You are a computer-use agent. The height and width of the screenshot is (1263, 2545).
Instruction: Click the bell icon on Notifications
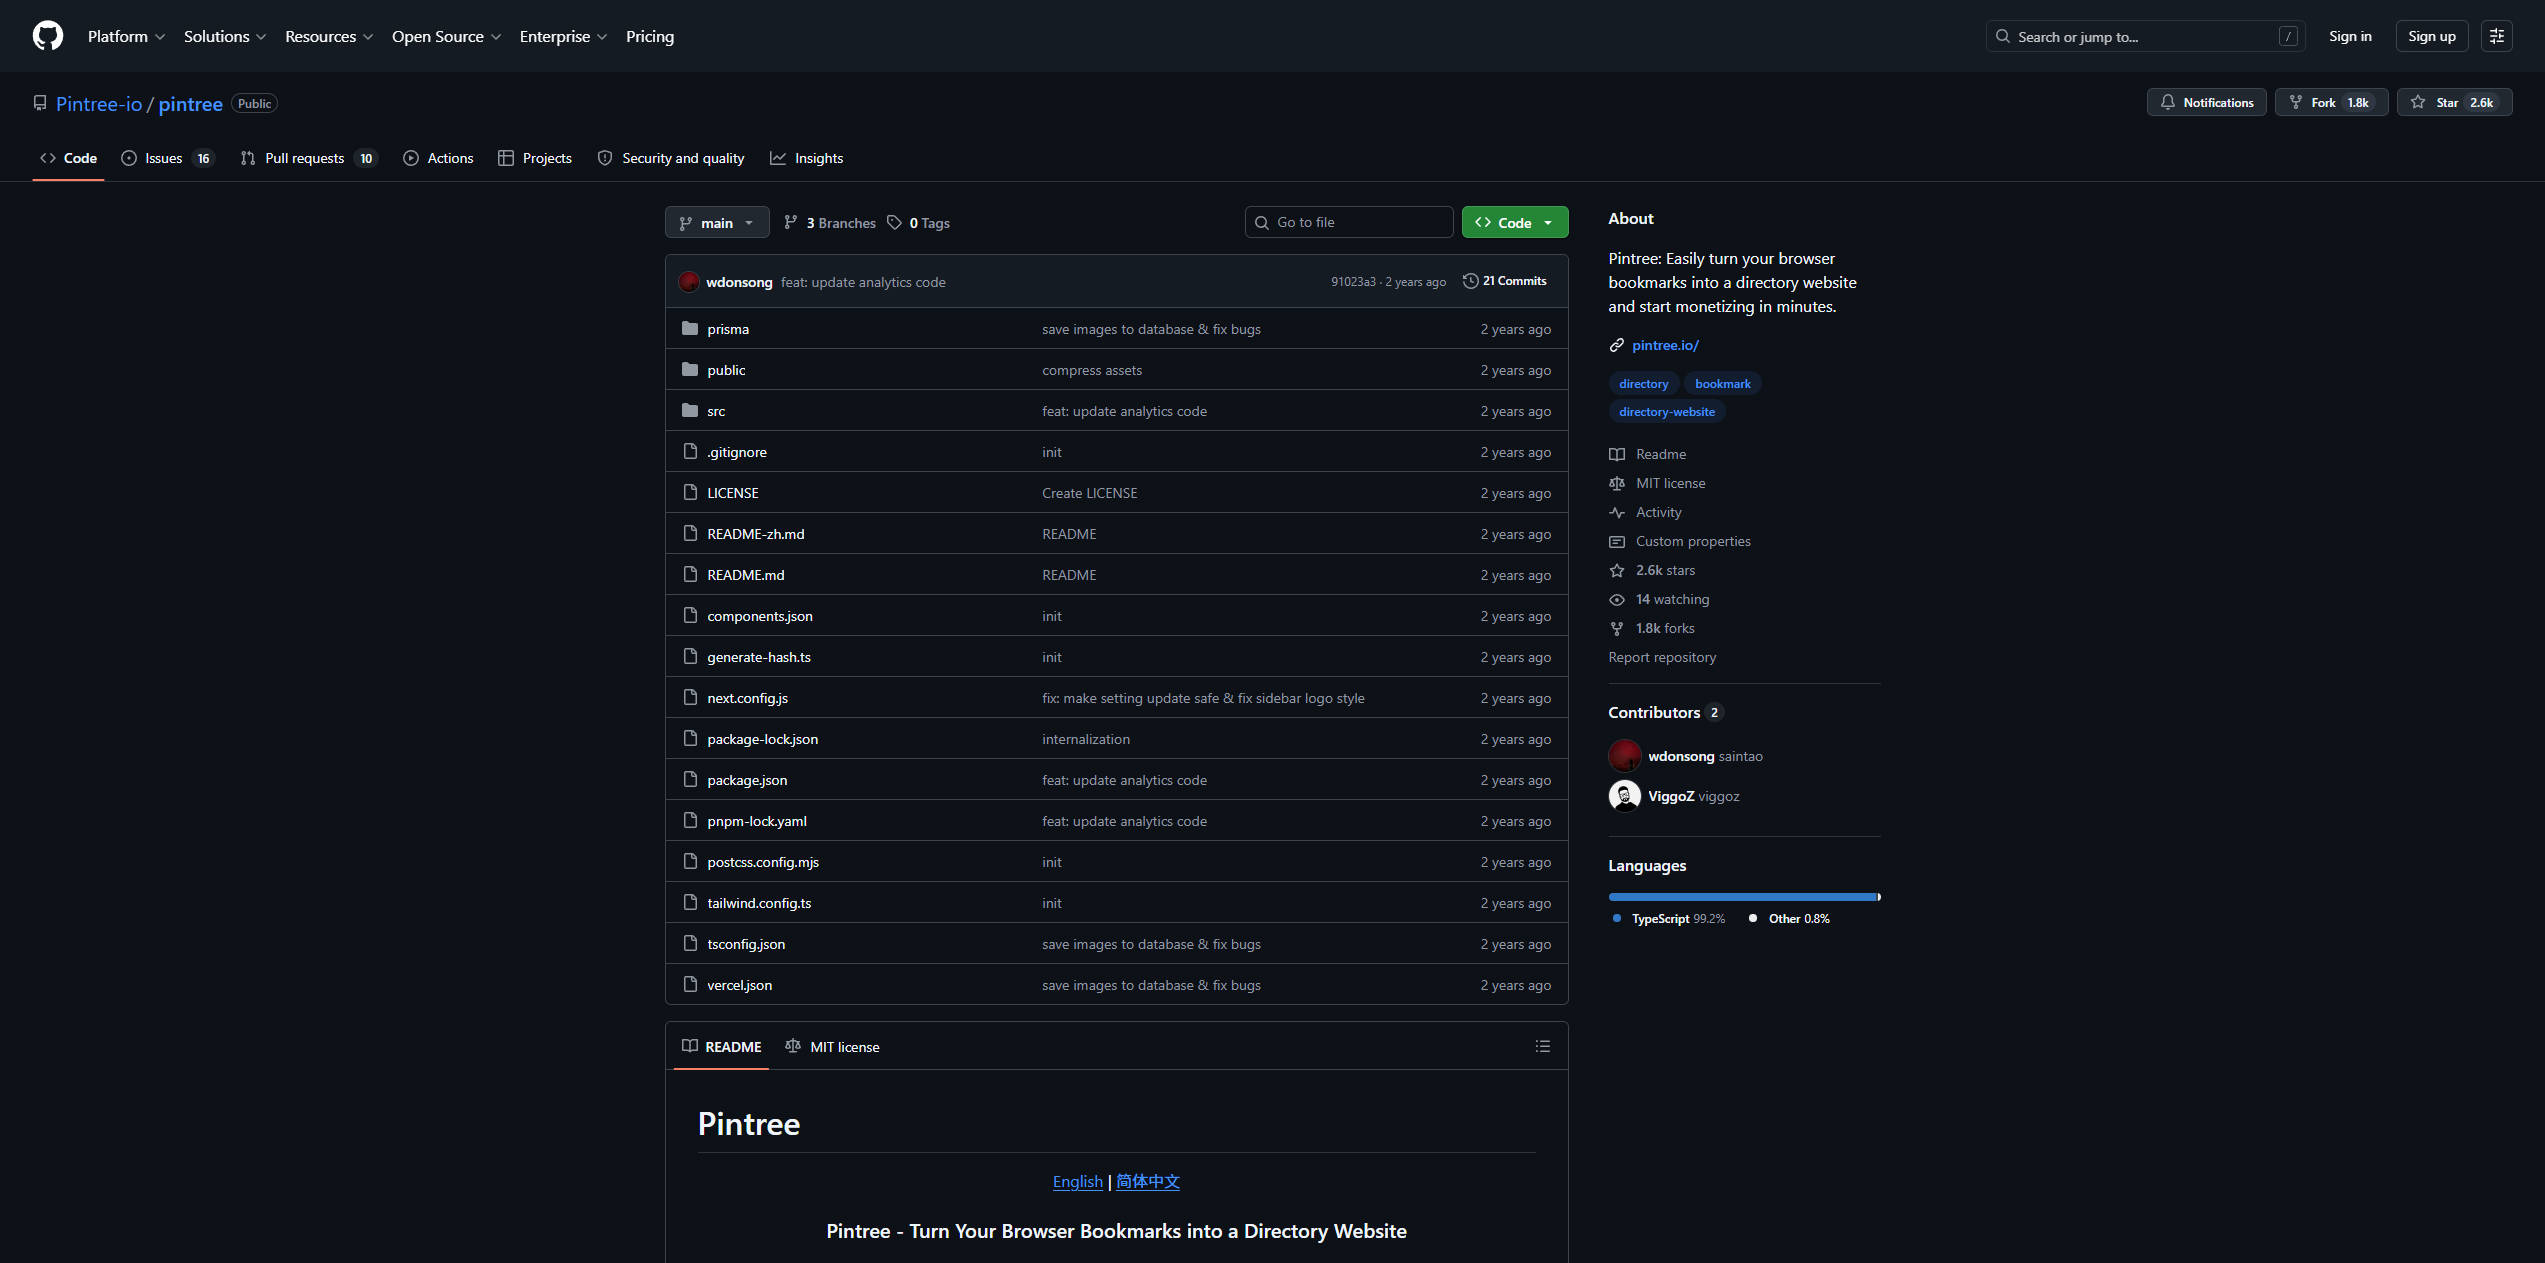click(2167, 102)
